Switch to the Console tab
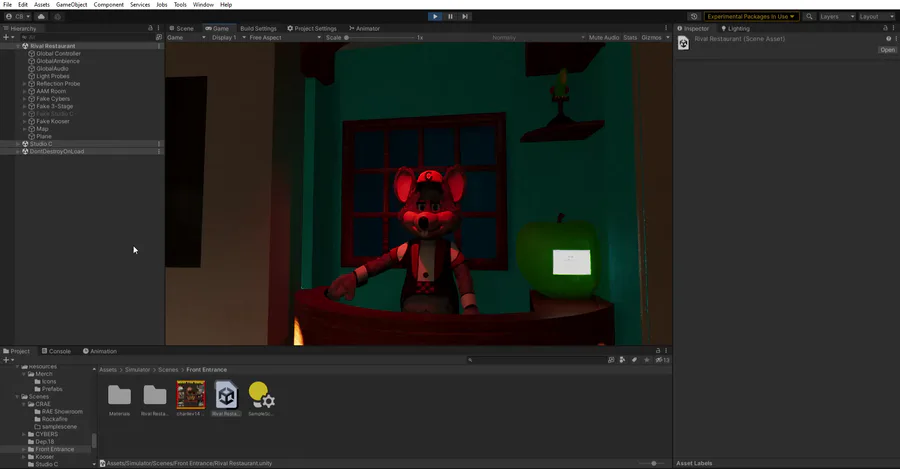Viewport: 900px width, 469px height. [x=56, y=351]
